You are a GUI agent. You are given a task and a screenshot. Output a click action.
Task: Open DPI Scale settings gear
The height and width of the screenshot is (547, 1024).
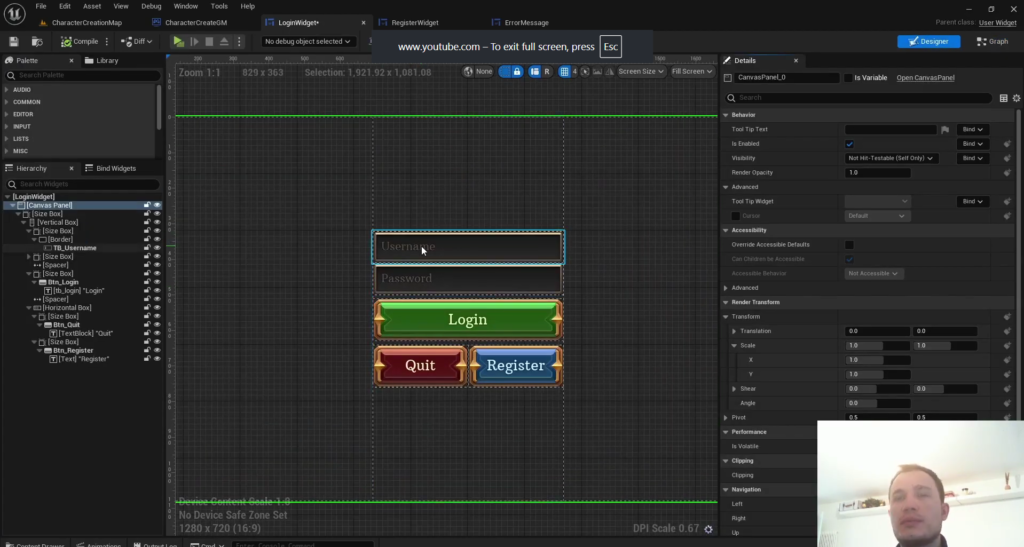(709, 529)
